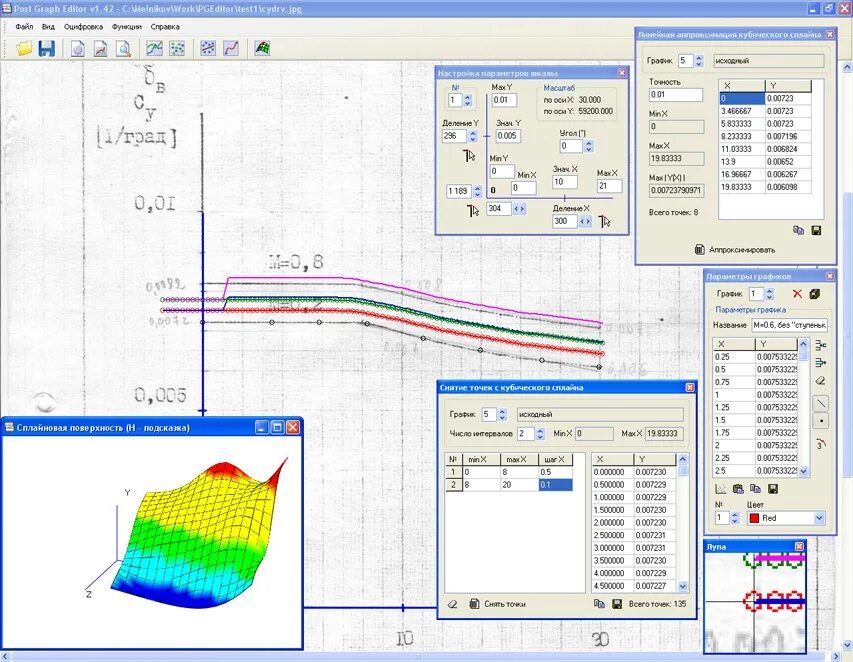Screen dimensions: 853x662
Task: Click save icon near Всего точек: 135
Action: click(x=617, y=604)
